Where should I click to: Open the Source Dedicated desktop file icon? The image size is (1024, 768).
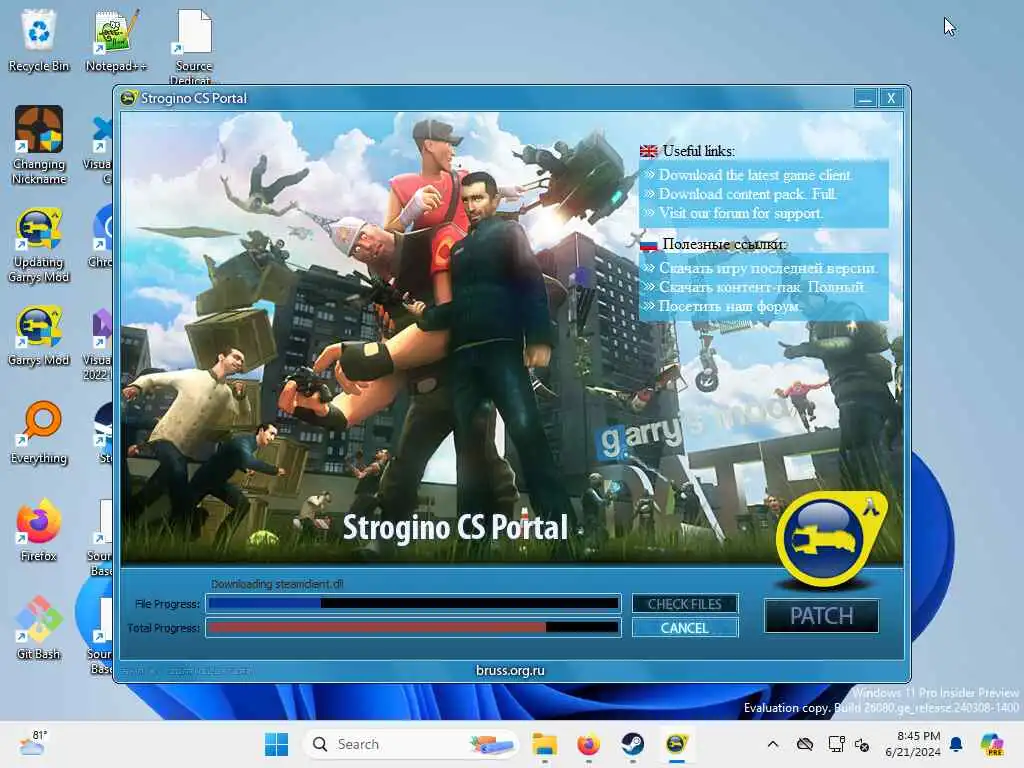tap(194, 46)
